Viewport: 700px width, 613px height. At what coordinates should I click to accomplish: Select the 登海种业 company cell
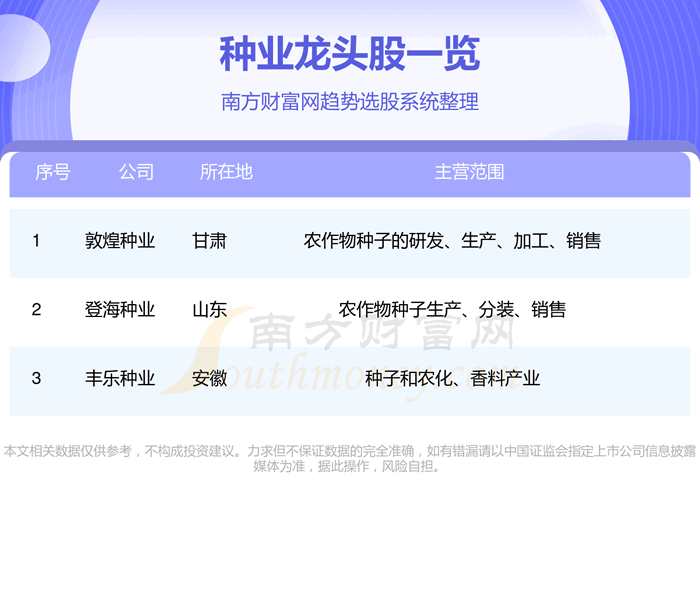coord(120,309)
